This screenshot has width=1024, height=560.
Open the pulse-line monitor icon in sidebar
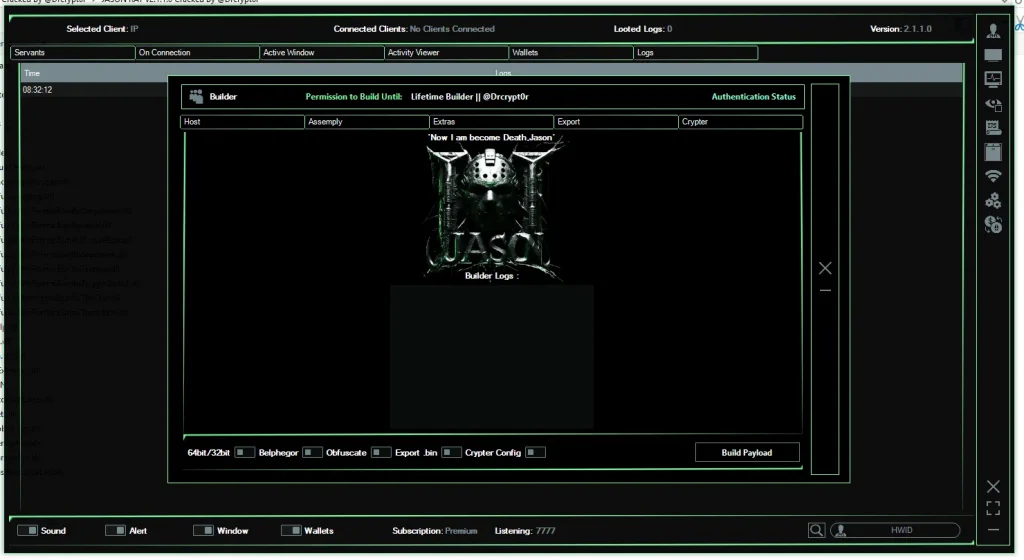pos(993,78)
